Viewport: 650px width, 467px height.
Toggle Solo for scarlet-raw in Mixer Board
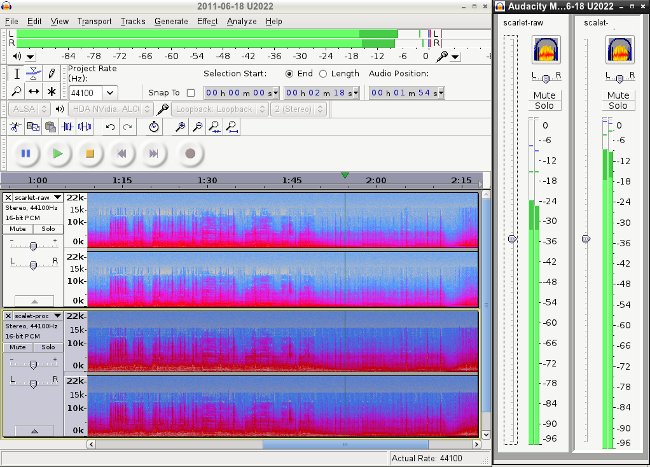pos(544,106)
